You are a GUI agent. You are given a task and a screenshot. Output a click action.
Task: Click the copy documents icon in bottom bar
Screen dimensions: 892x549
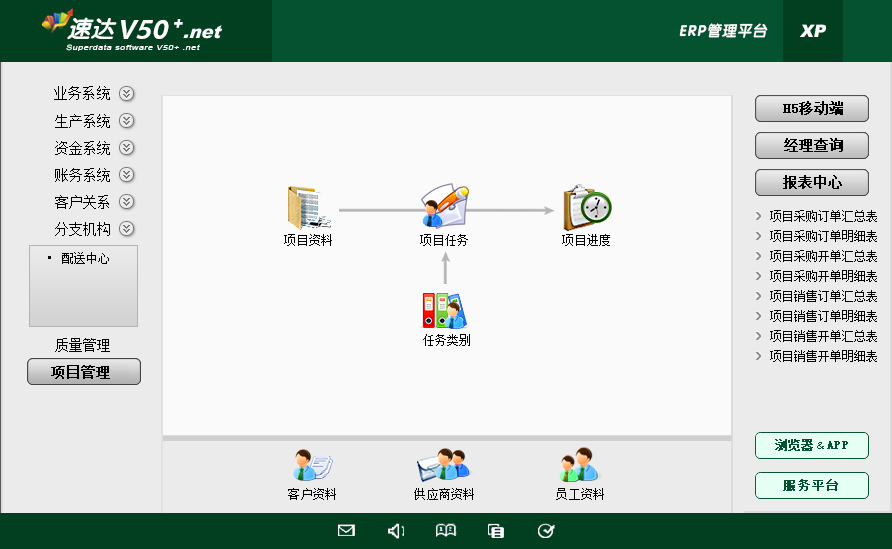click(x=495, y=531)
